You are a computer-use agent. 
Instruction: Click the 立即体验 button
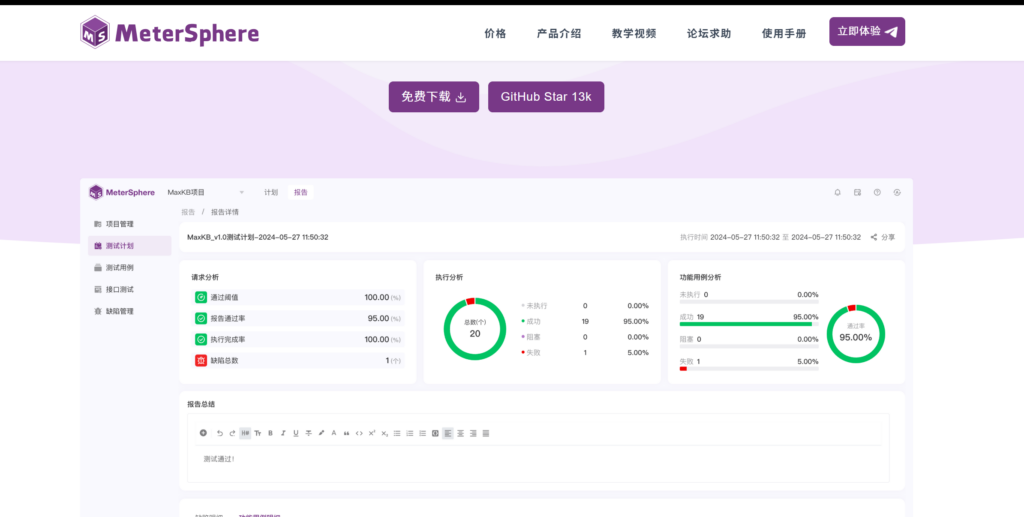pyautogui.click(x=867, y=31)
